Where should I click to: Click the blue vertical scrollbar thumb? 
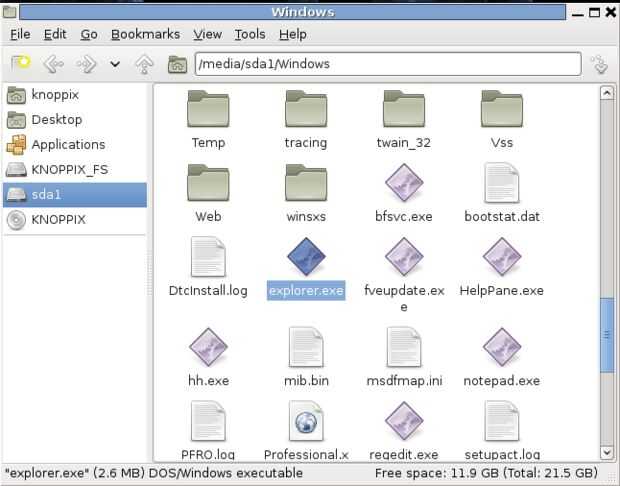tap(607, 335)
